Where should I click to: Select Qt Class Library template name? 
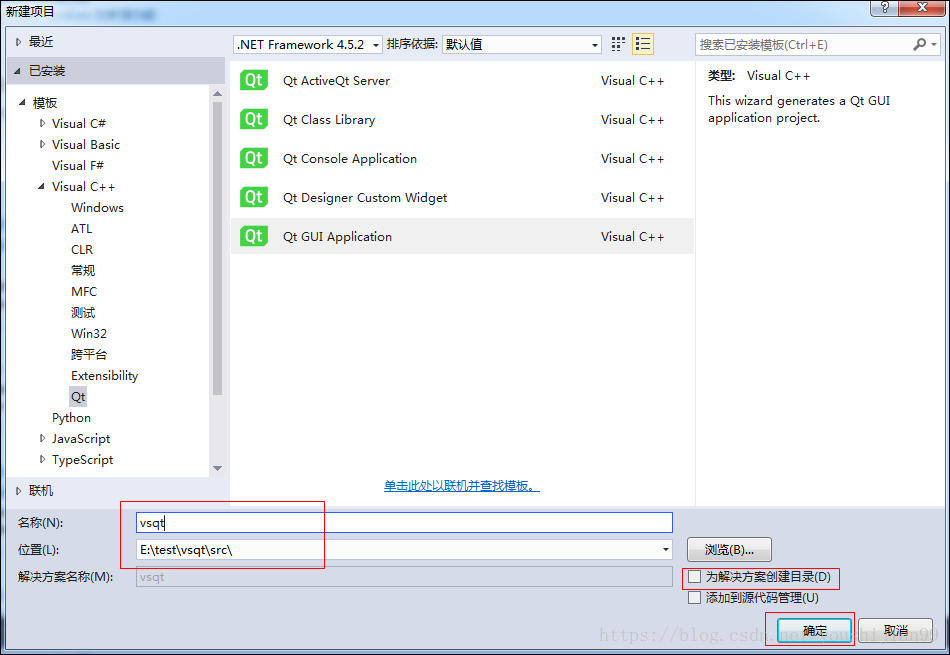(329, 120)
